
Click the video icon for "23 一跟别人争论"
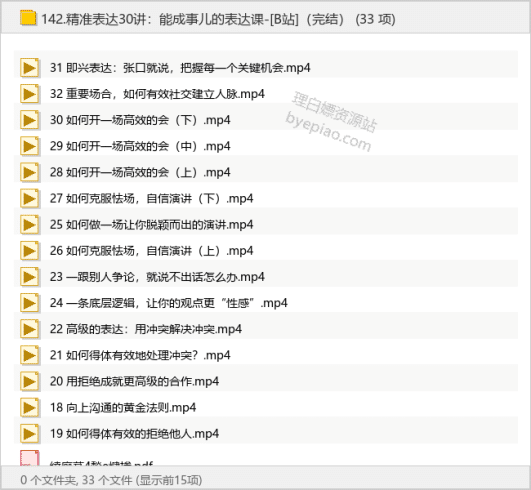coord(29,277)
